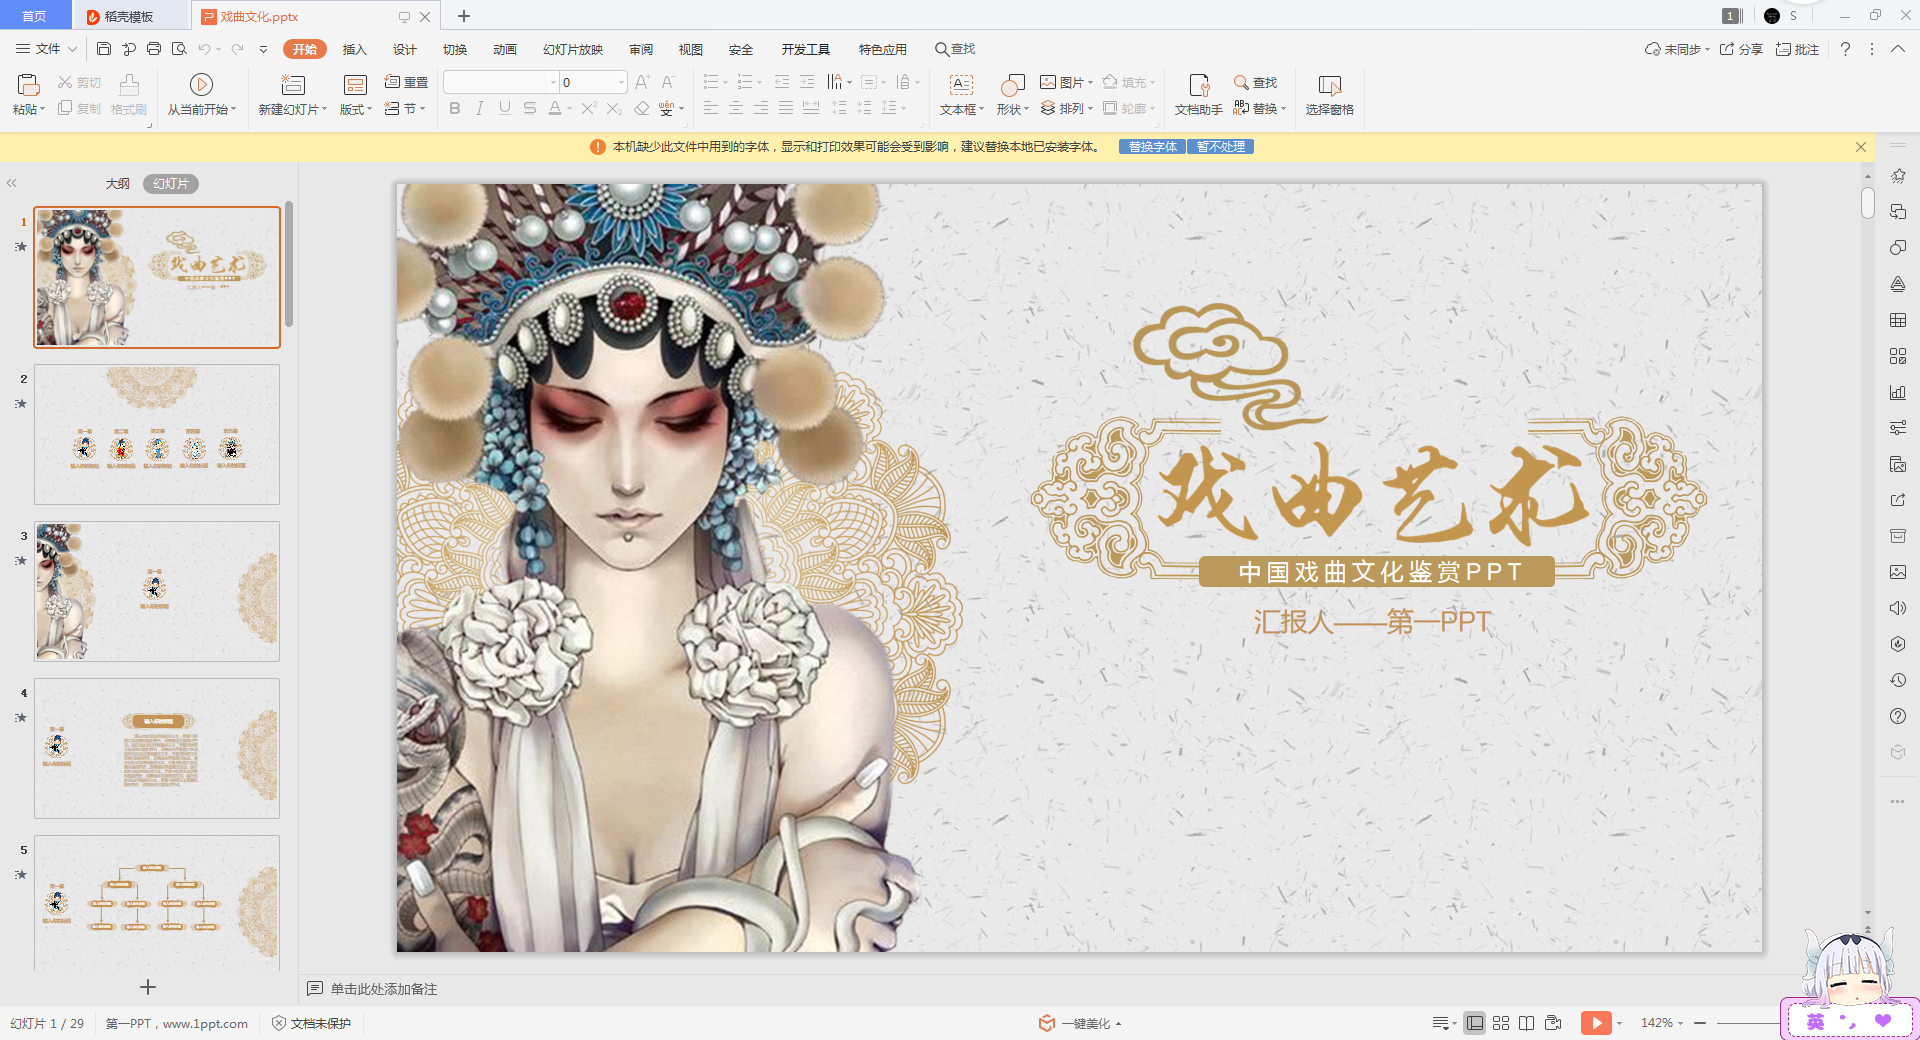Click the Shapes (形状) icon
The width and height of the screenshot is (1920, 1040).
(1013, 85)
